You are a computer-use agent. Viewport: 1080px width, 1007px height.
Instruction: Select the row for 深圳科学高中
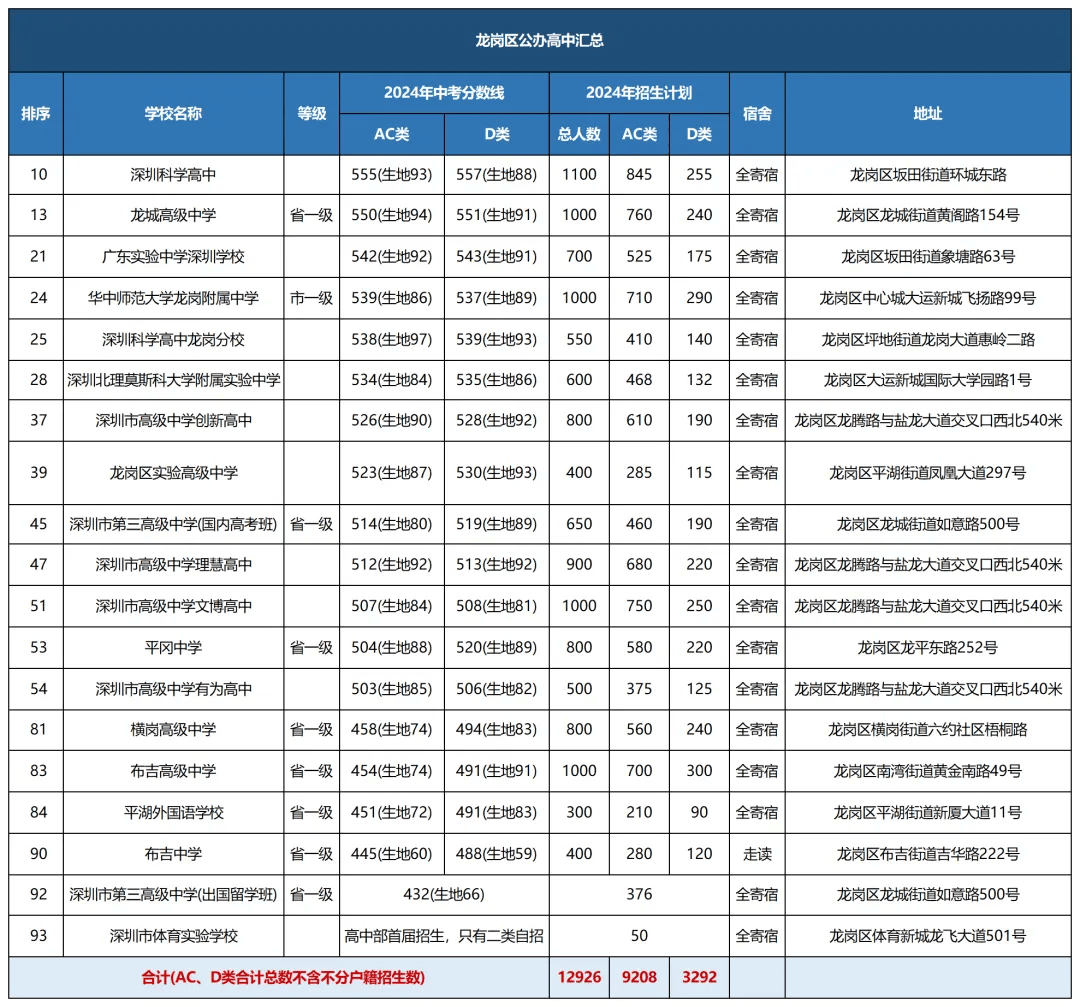(x=173, y=173)
